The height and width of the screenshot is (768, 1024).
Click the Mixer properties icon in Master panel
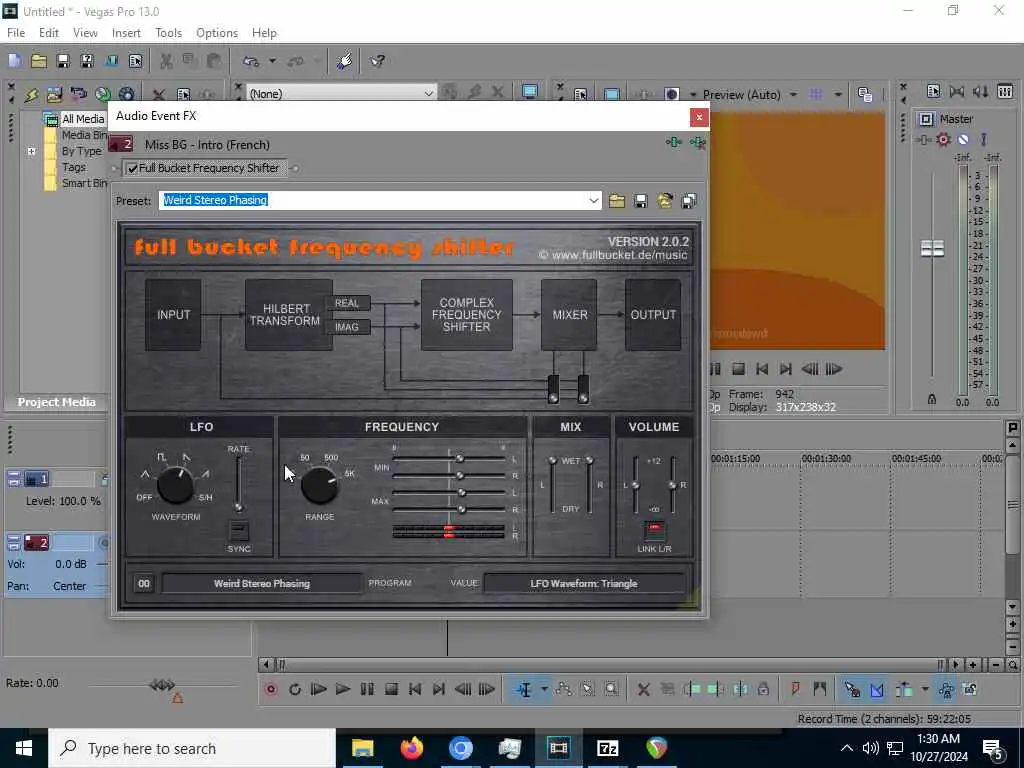tap(933, 91)
